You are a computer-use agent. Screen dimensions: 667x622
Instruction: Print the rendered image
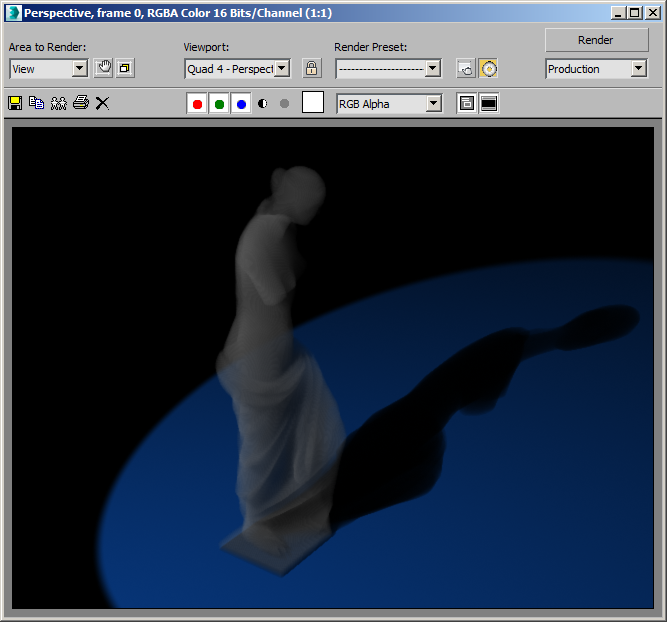coord(81,103)
